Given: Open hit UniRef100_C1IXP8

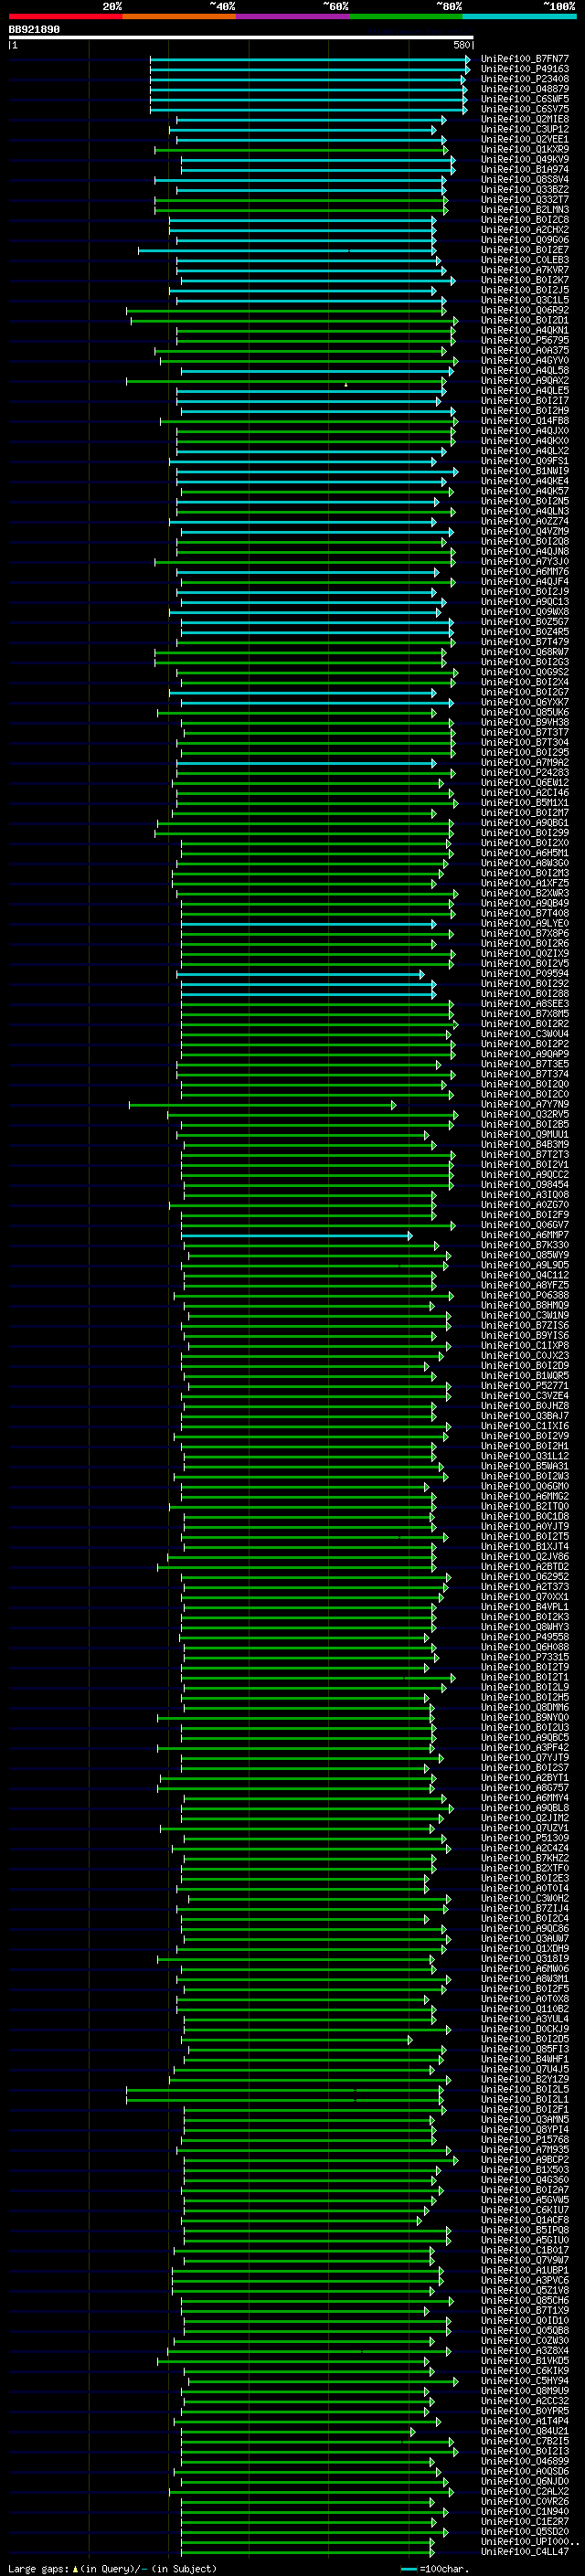Looking at the screenshot, I should tap(525, 1345).
